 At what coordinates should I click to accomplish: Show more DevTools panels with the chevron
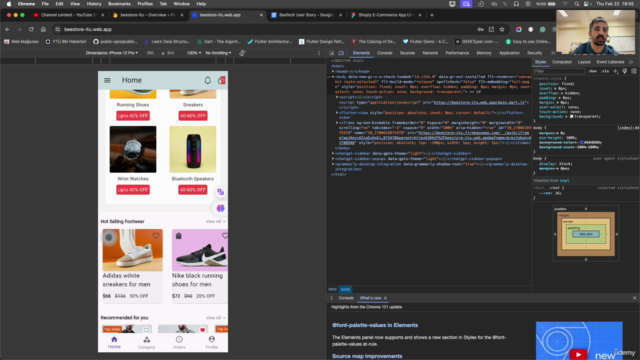(x=553, y=53)
